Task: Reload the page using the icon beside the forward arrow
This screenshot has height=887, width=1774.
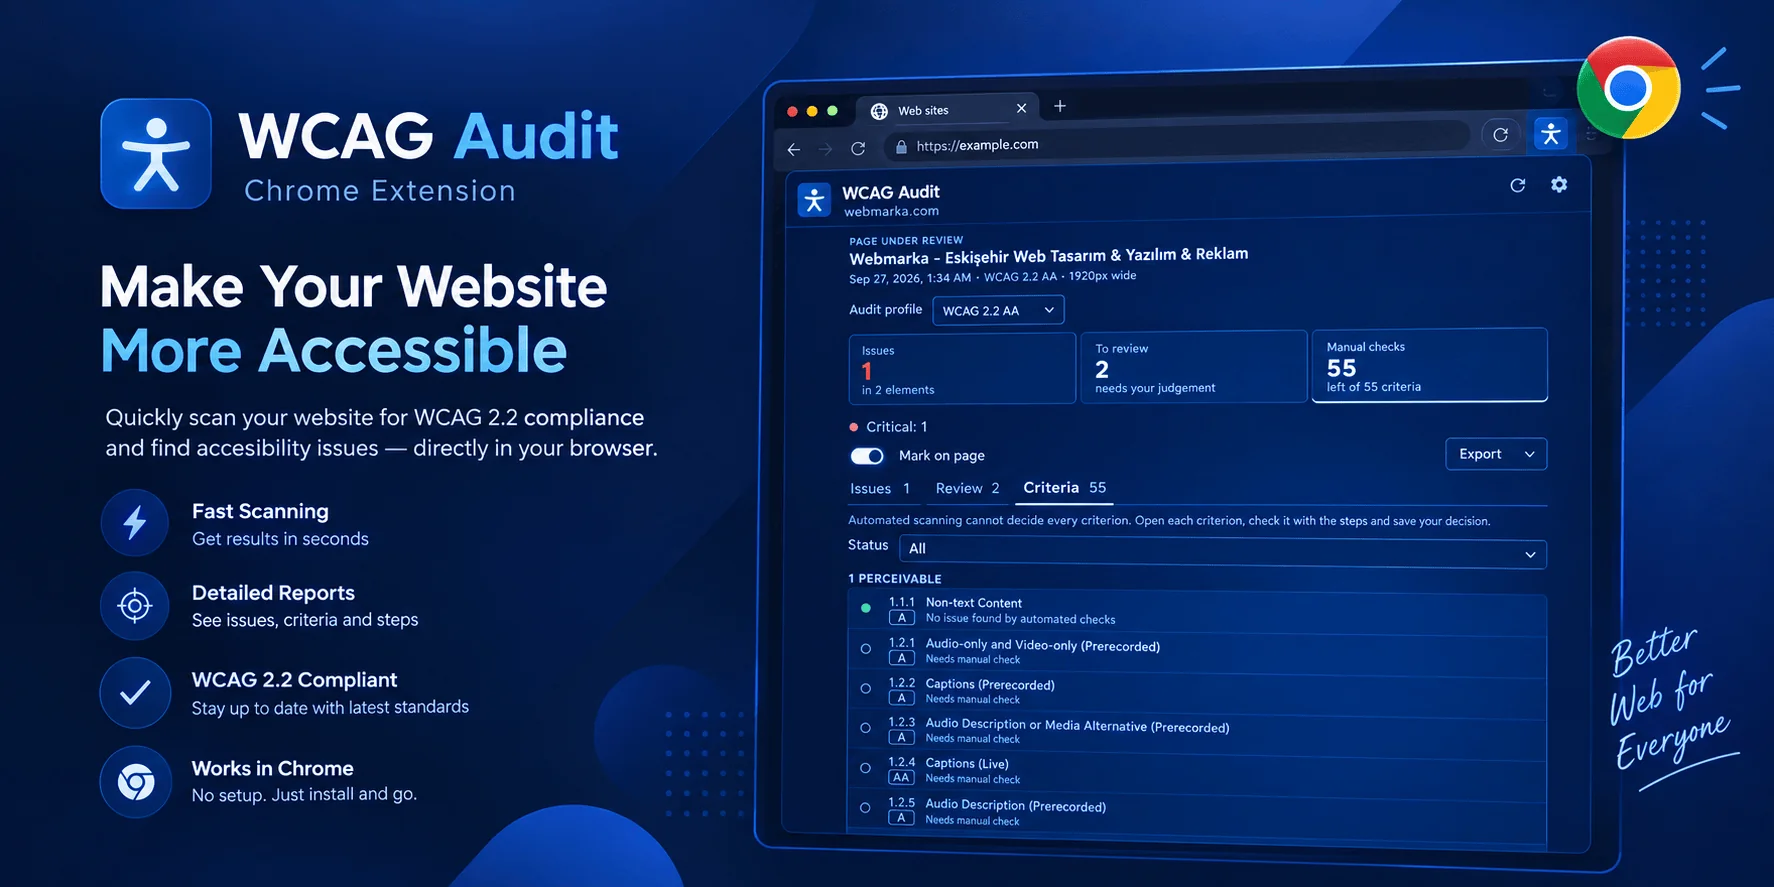Action: 858,148
